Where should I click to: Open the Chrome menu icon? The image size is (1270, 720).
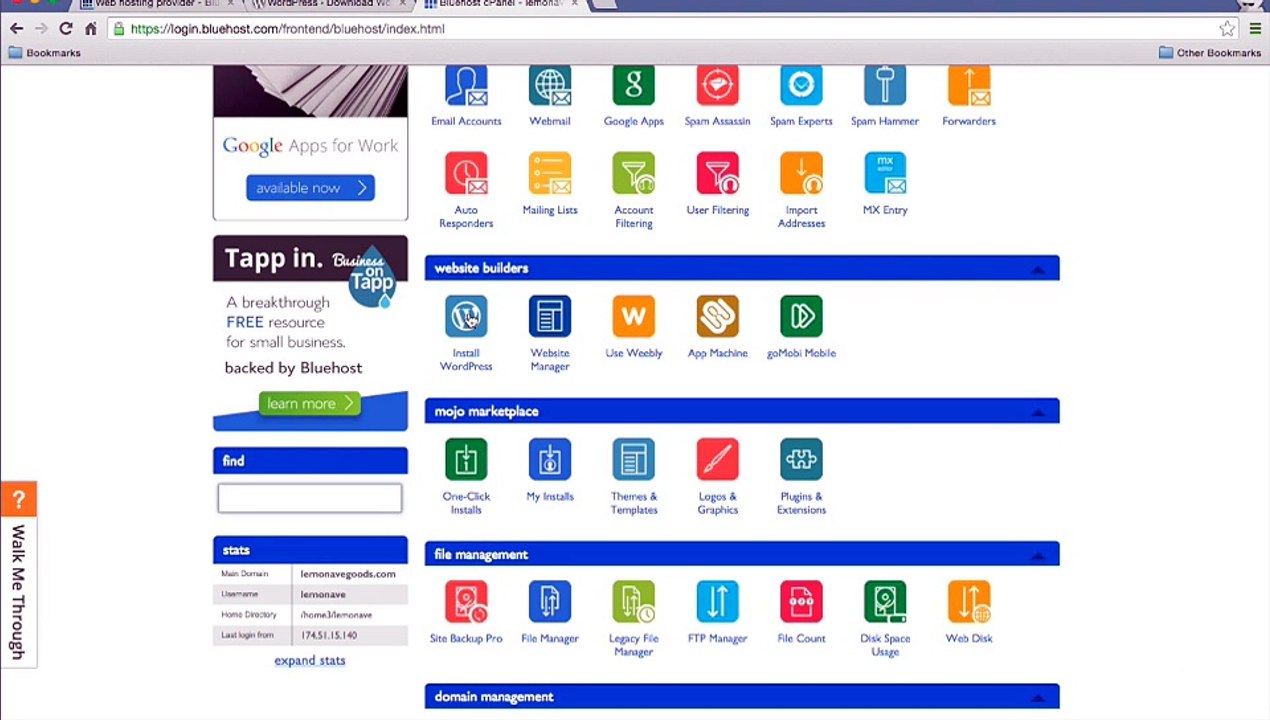pyautogui.click(x=1255, y=29)
